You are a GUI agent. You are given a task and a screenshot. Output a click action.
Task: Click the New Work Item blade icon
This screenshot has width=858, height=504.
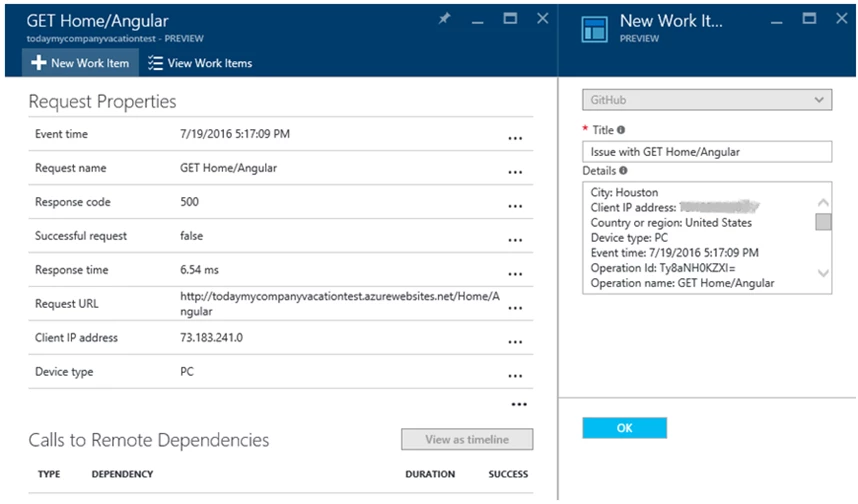(x=594, y=29)
